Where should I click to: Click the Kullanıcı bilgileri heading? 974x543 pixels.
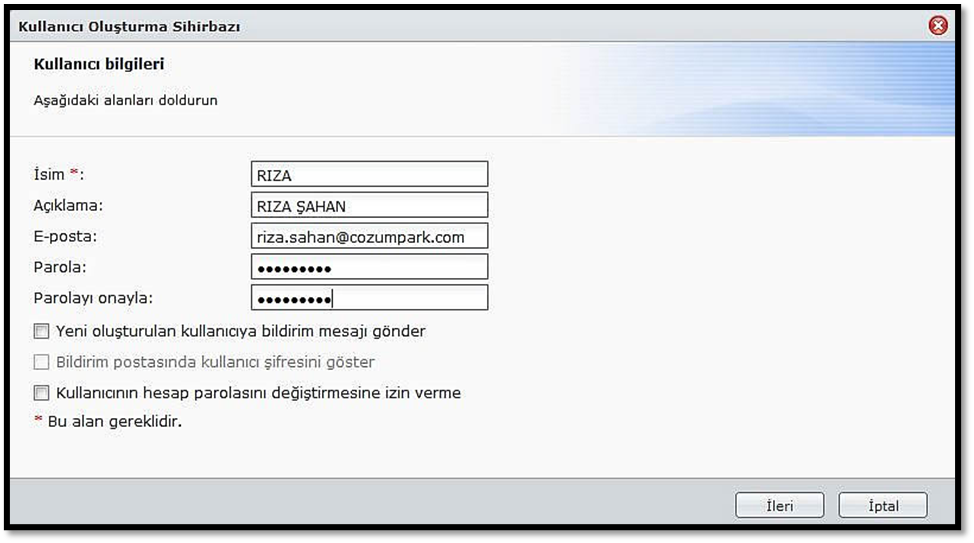(x=99, y=64)
